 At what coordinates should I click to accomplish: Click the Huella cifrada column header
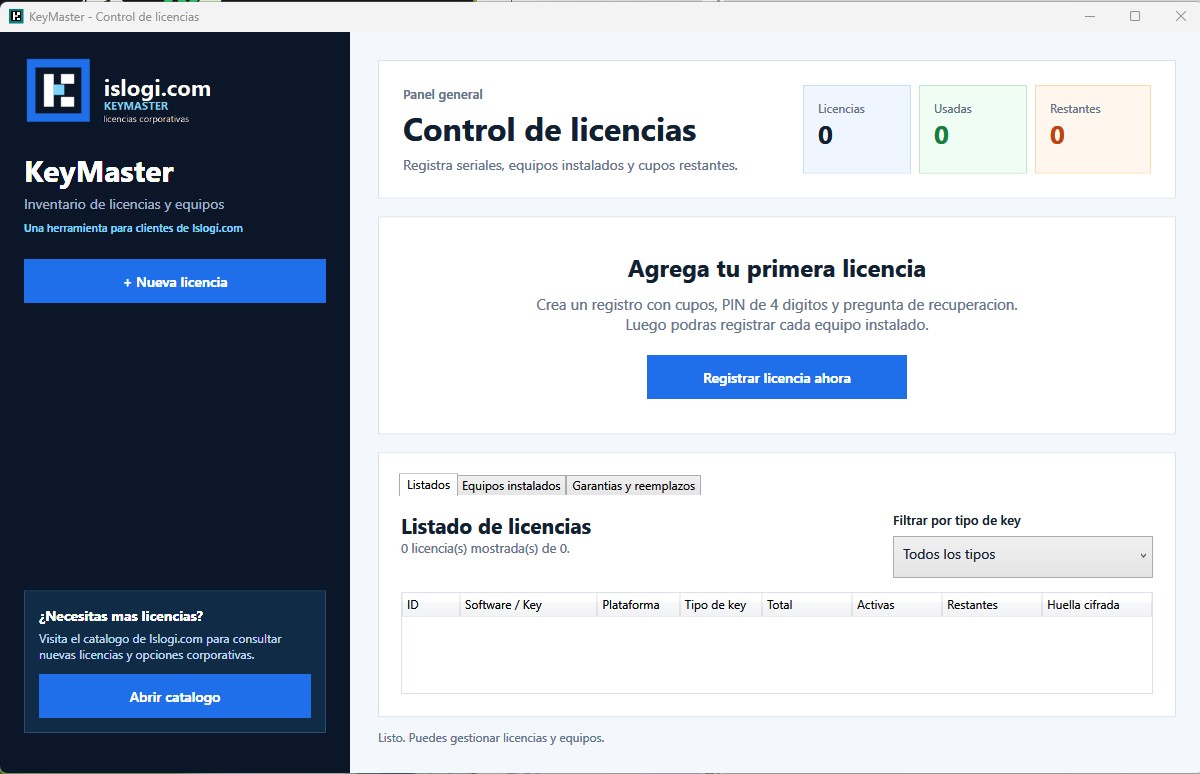click(x=1097, y=605)
